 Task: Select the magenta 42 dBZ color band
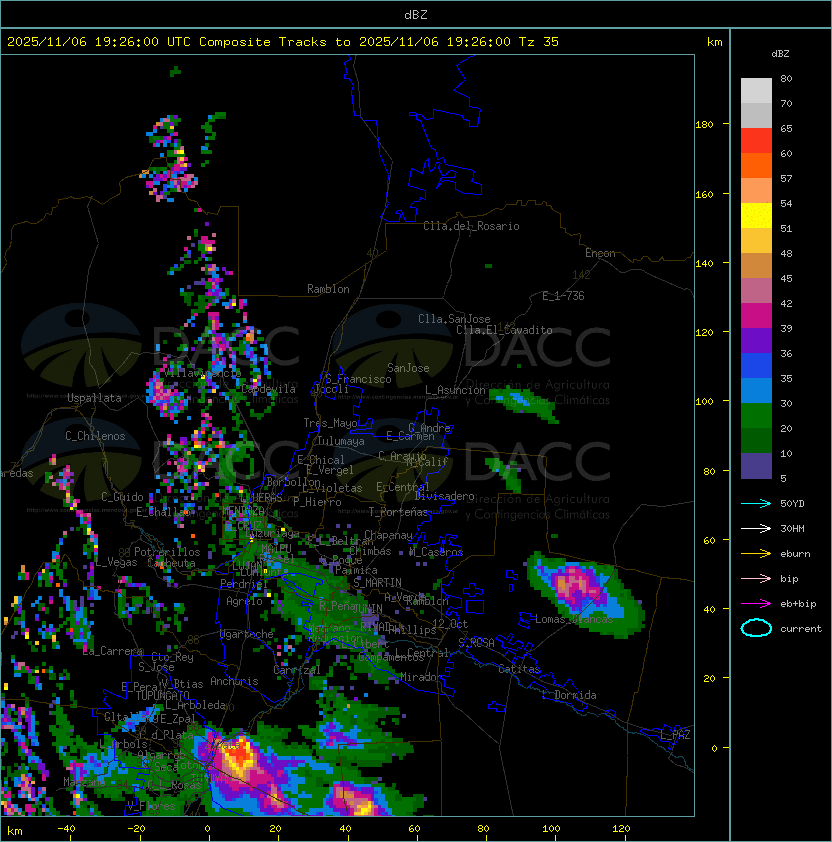[x=756, y=316]
